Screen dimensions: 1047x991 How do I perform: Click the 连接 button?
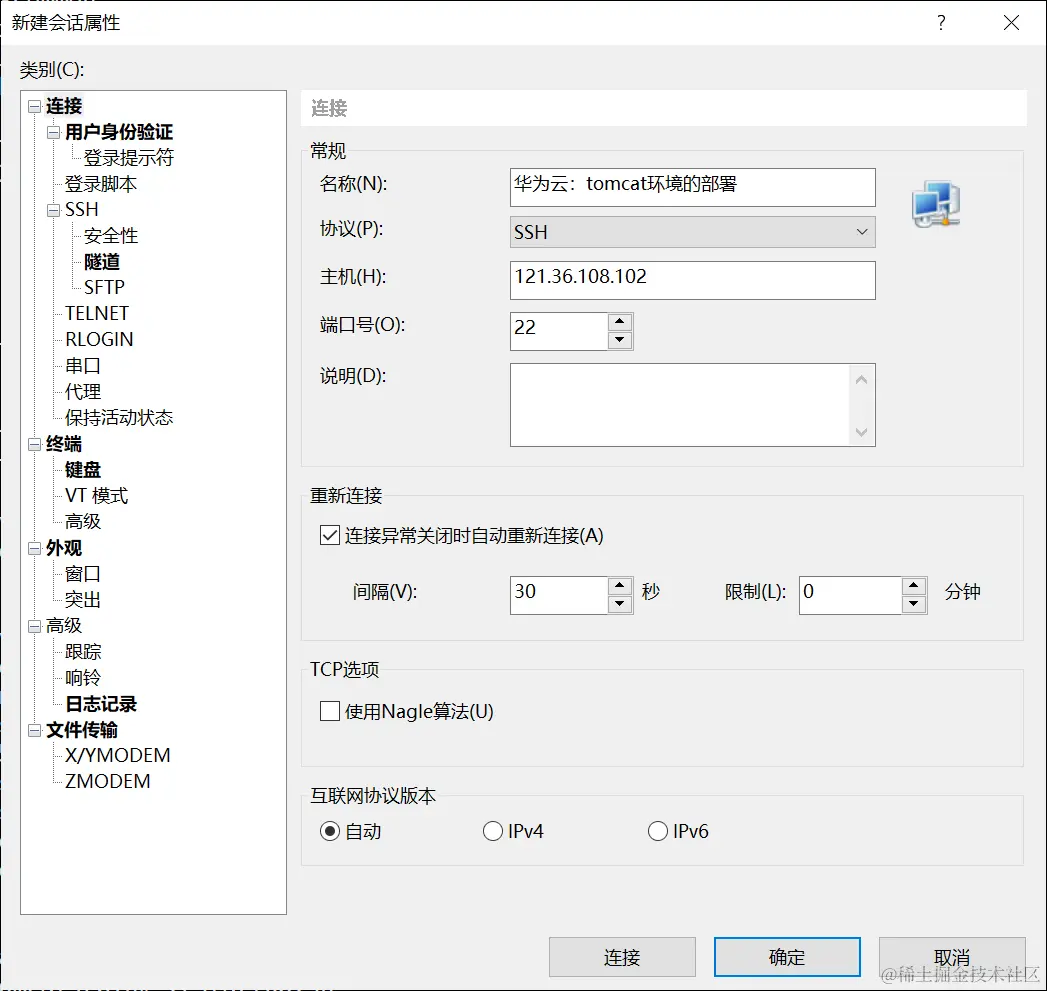pyautogui.click(x=622, y=956)
